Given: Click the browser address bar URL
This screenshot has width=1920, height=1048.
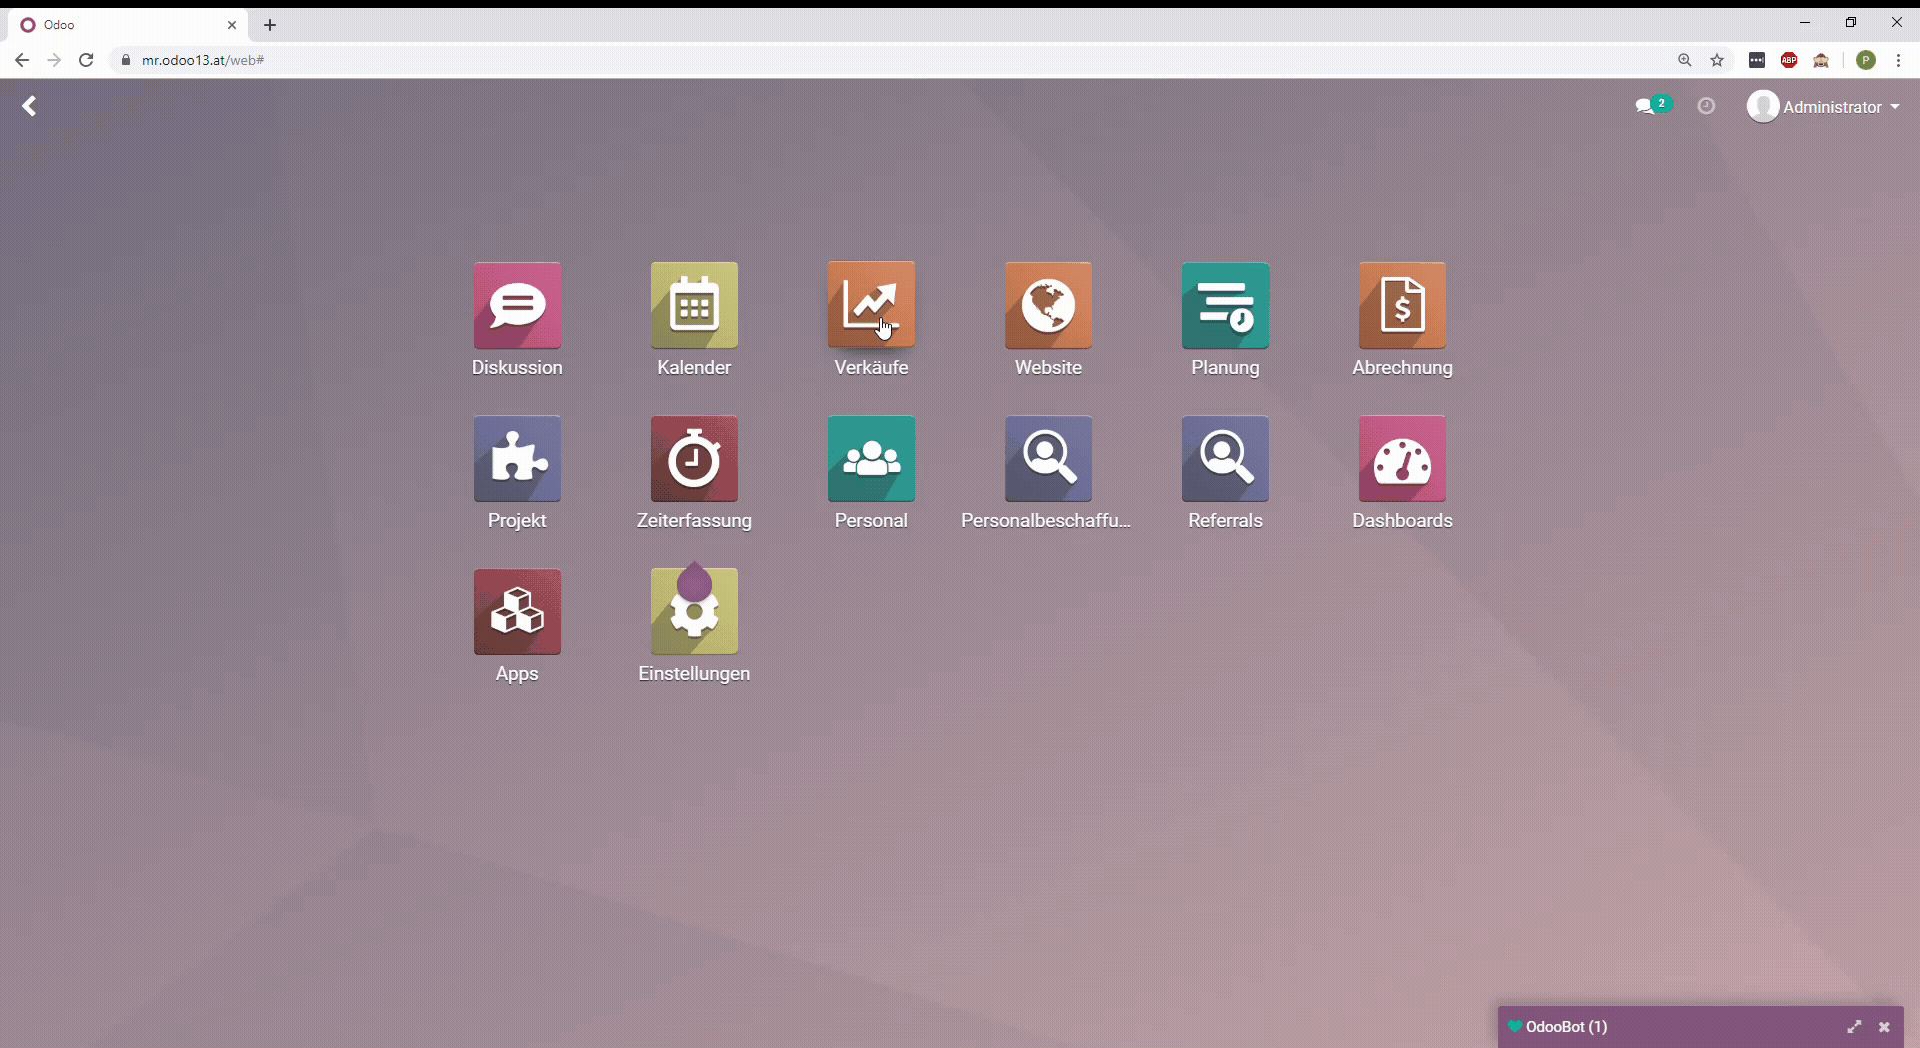Looking at the screenshot, I should [203, 60].
